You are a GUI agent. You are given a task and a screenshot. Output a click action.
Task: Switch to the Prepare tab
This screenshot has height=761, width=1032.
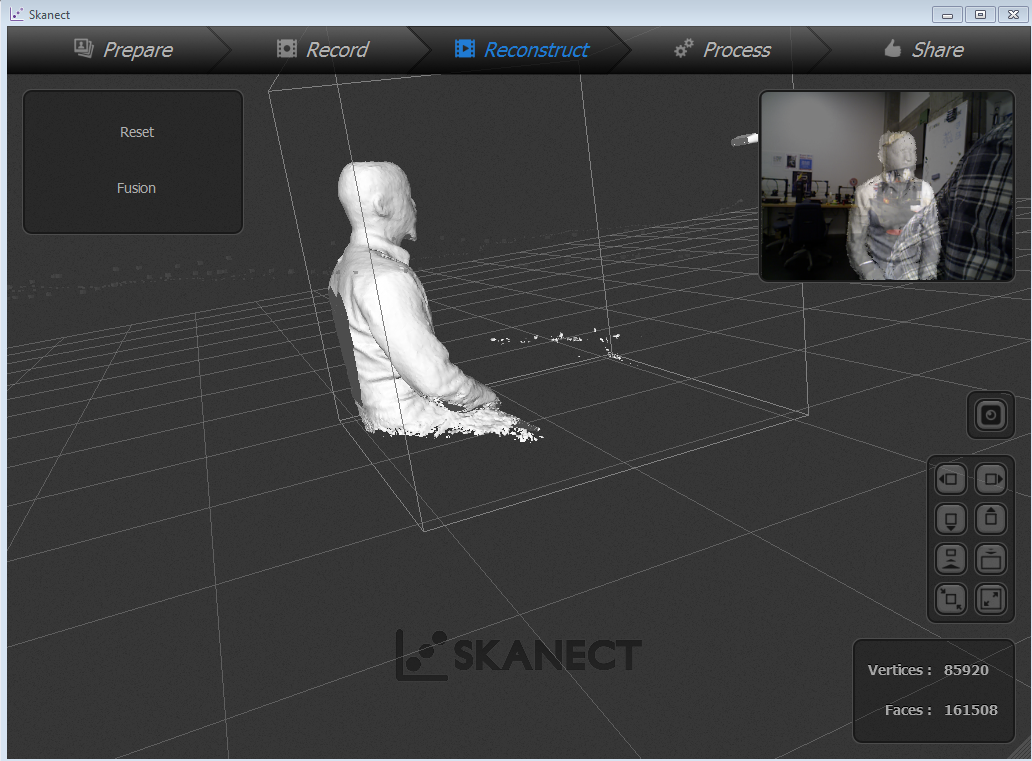point(123,49)
